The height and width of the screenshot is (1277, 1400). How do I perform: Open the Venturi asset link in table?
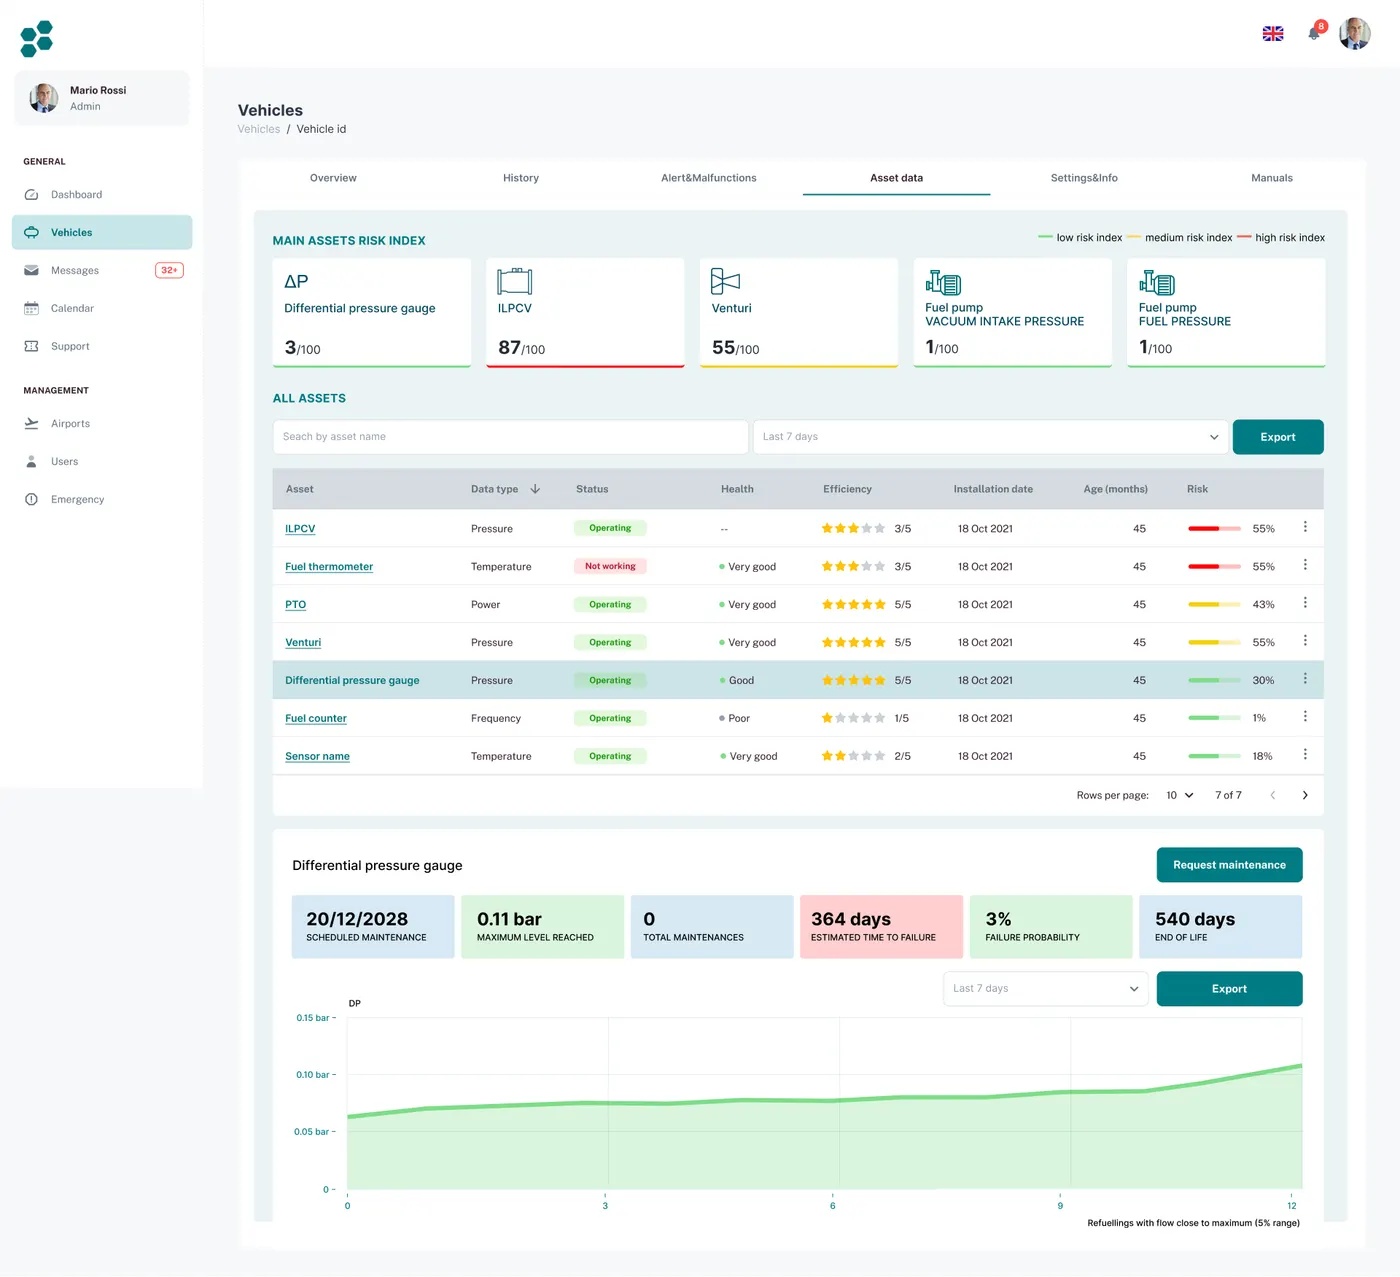point(303,643)
